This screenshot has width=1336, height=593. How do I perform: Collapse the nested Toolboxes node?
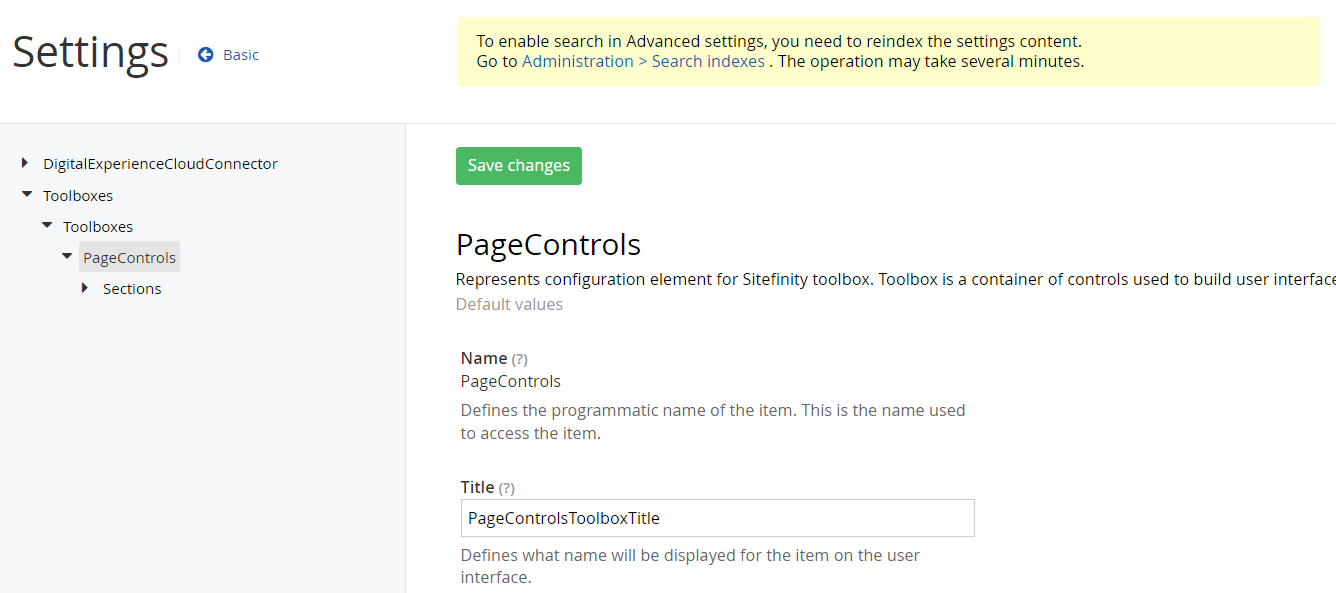click(46, 225)
